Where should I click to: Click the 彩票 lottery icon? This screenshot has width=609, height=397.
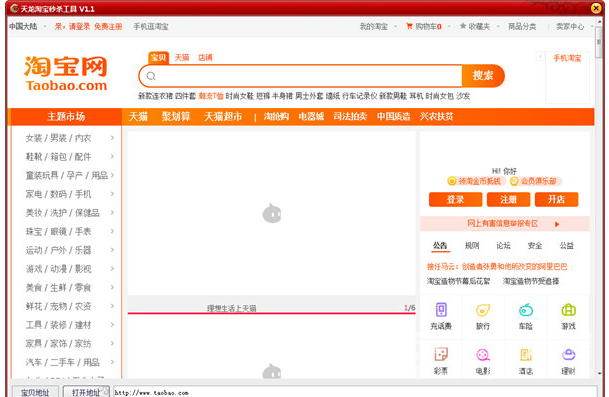(x=441, y=354)
